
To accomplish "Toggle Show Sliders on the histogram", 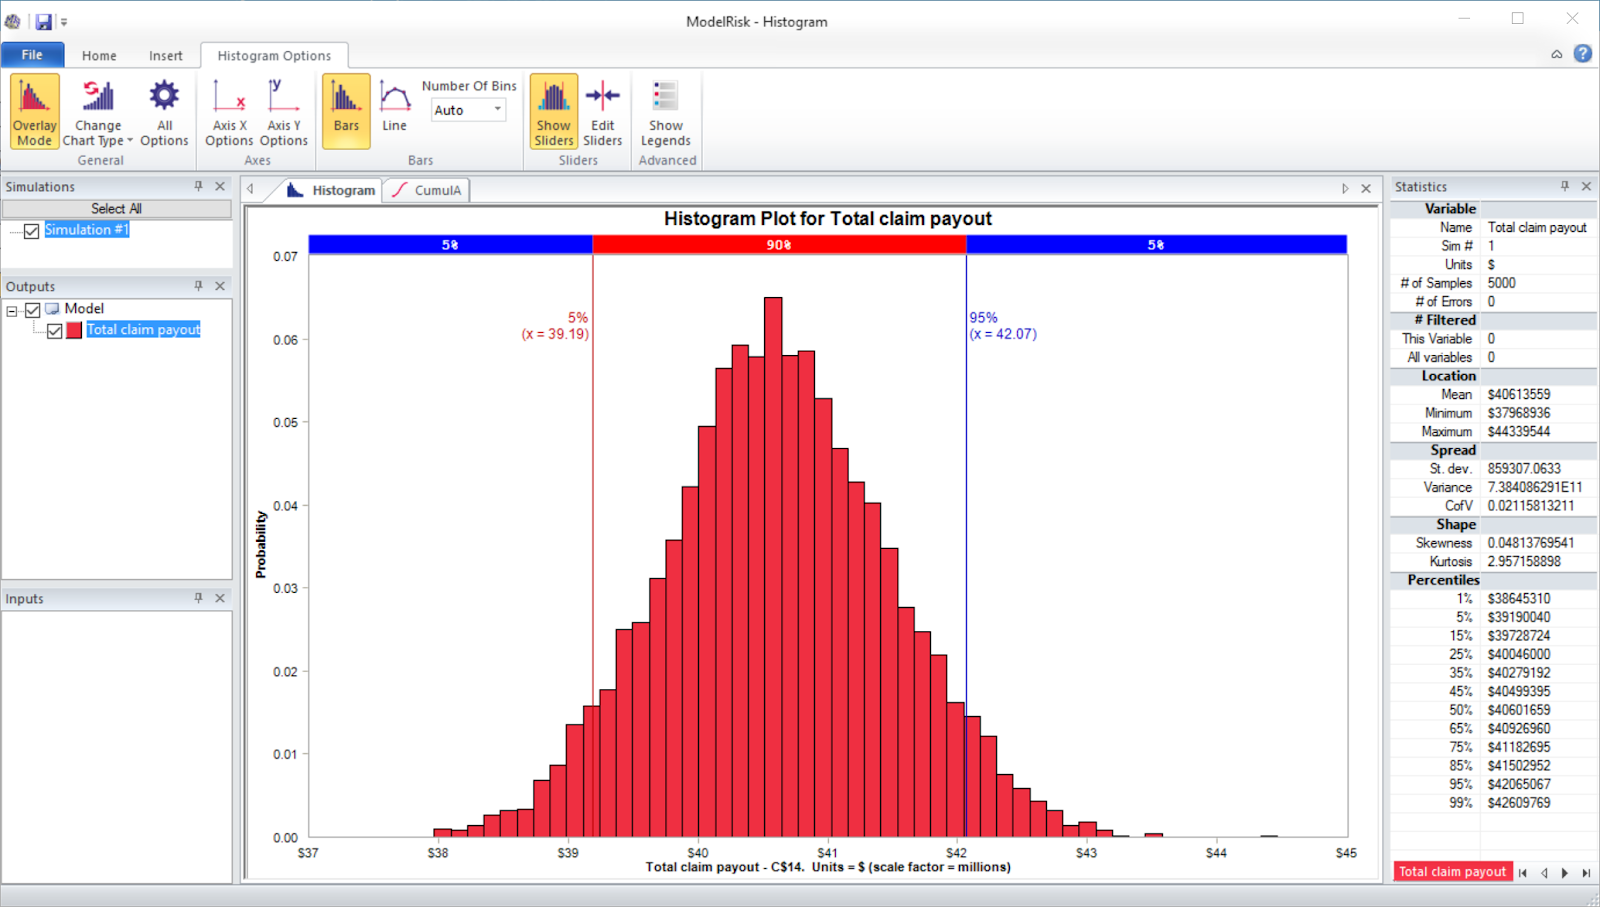I will (x=553, y=110).
